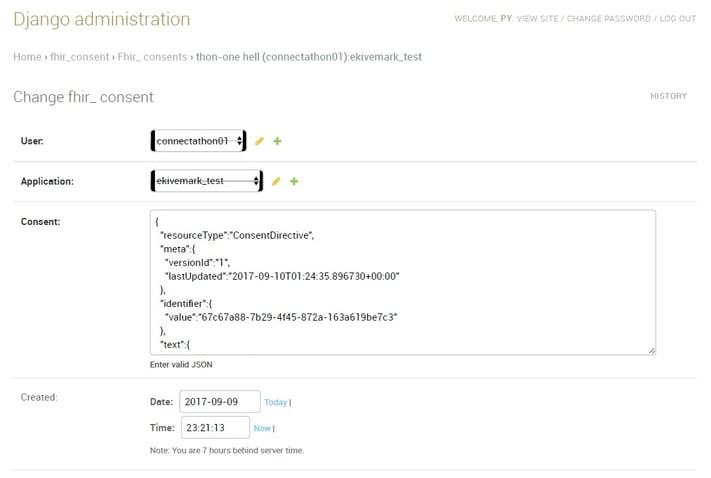711x478 pixels.
Task: Click inside the Consent JSON text area
Action: (403, 282)
